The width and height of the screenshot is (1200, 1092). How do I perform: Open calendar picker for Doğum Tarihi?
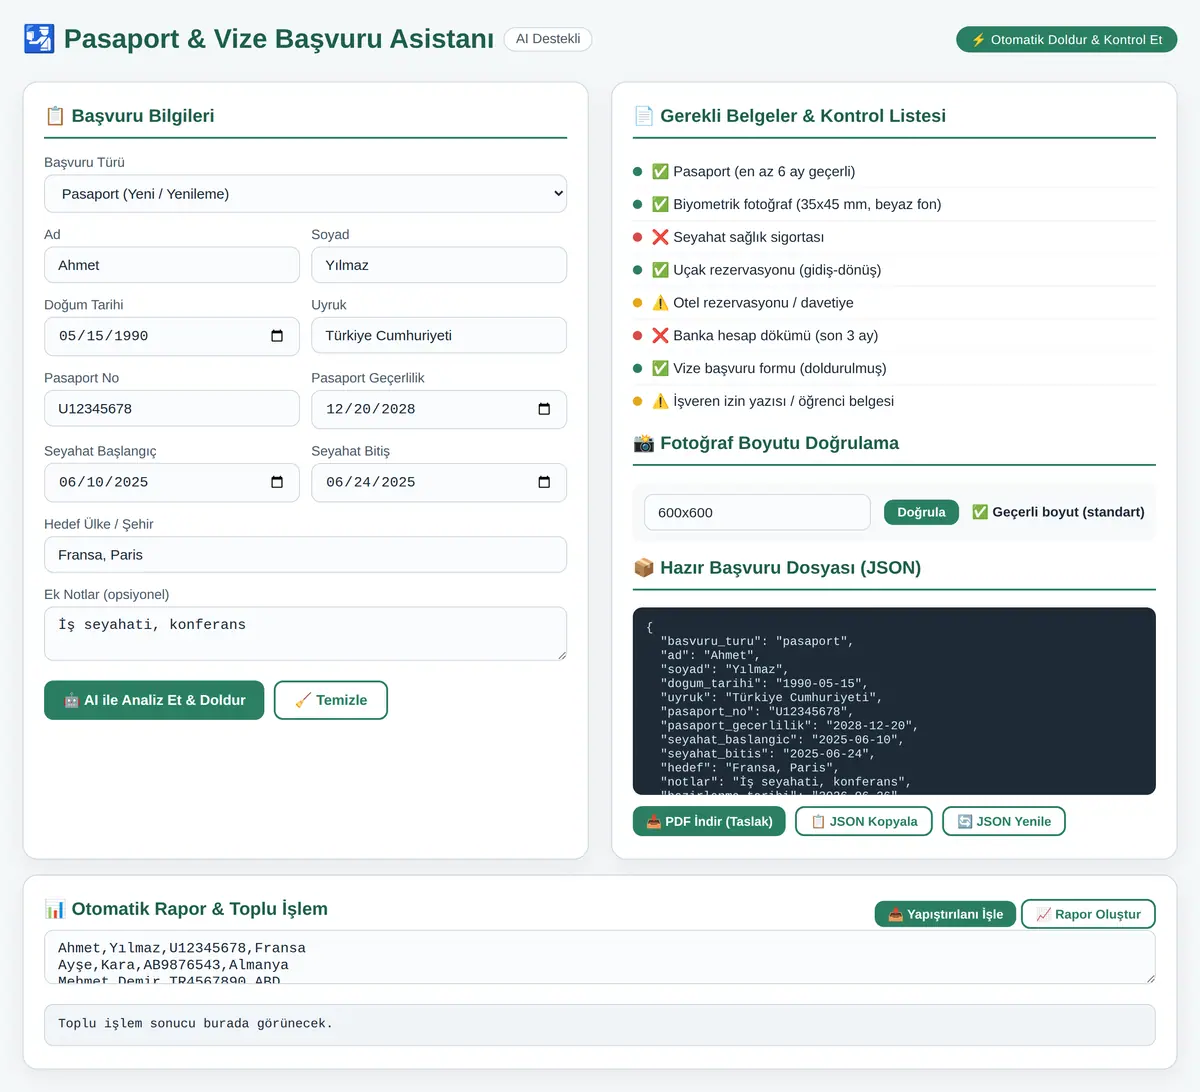pyautogui.click(x=277, y=336)
